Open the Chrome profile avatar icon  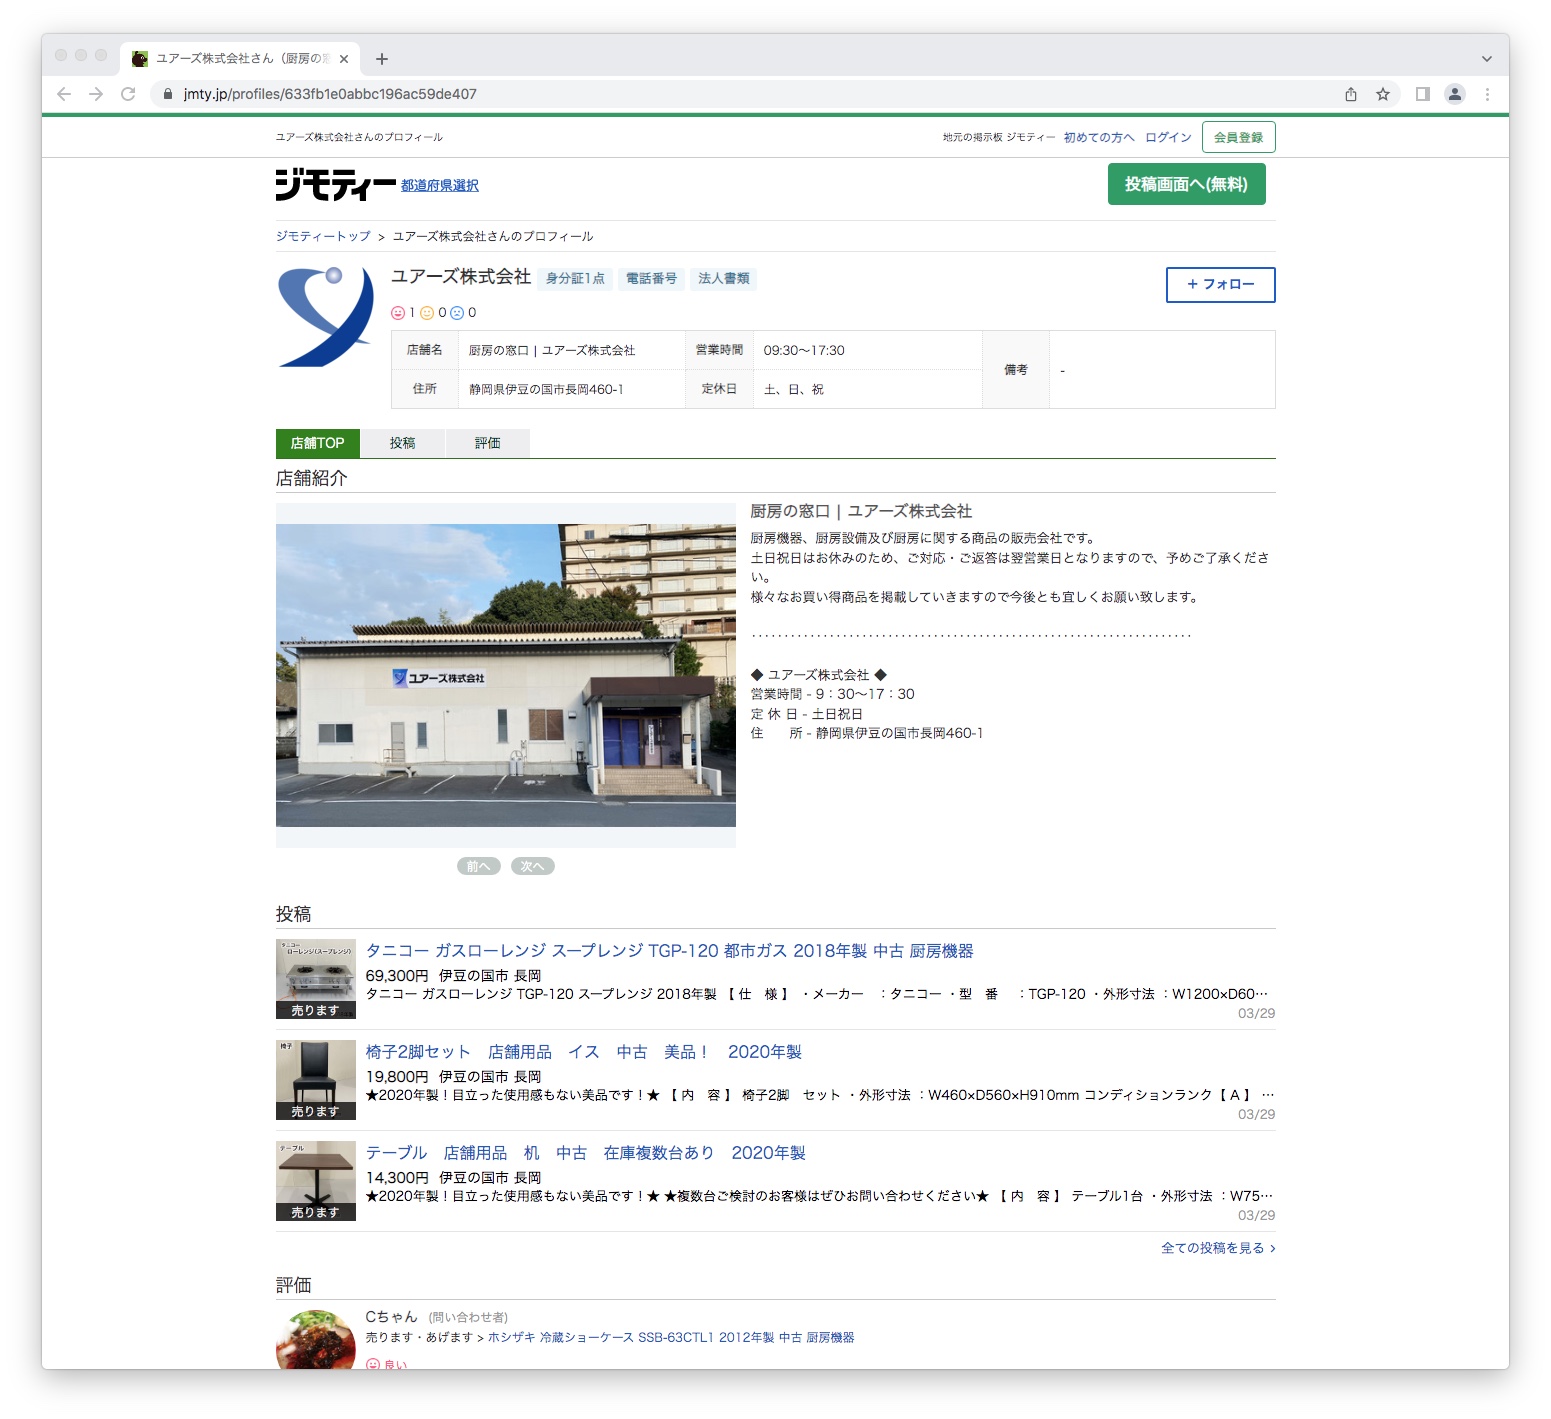tap(1455, 94)
